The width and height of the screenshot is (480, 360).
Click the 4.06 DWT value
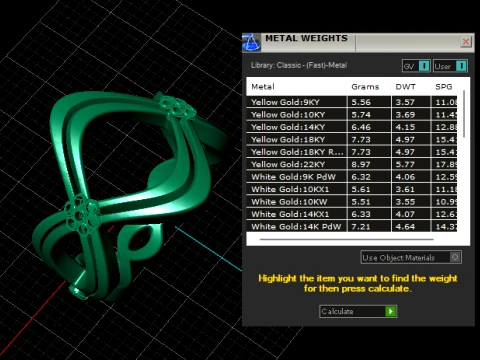[x=405, y=177]
